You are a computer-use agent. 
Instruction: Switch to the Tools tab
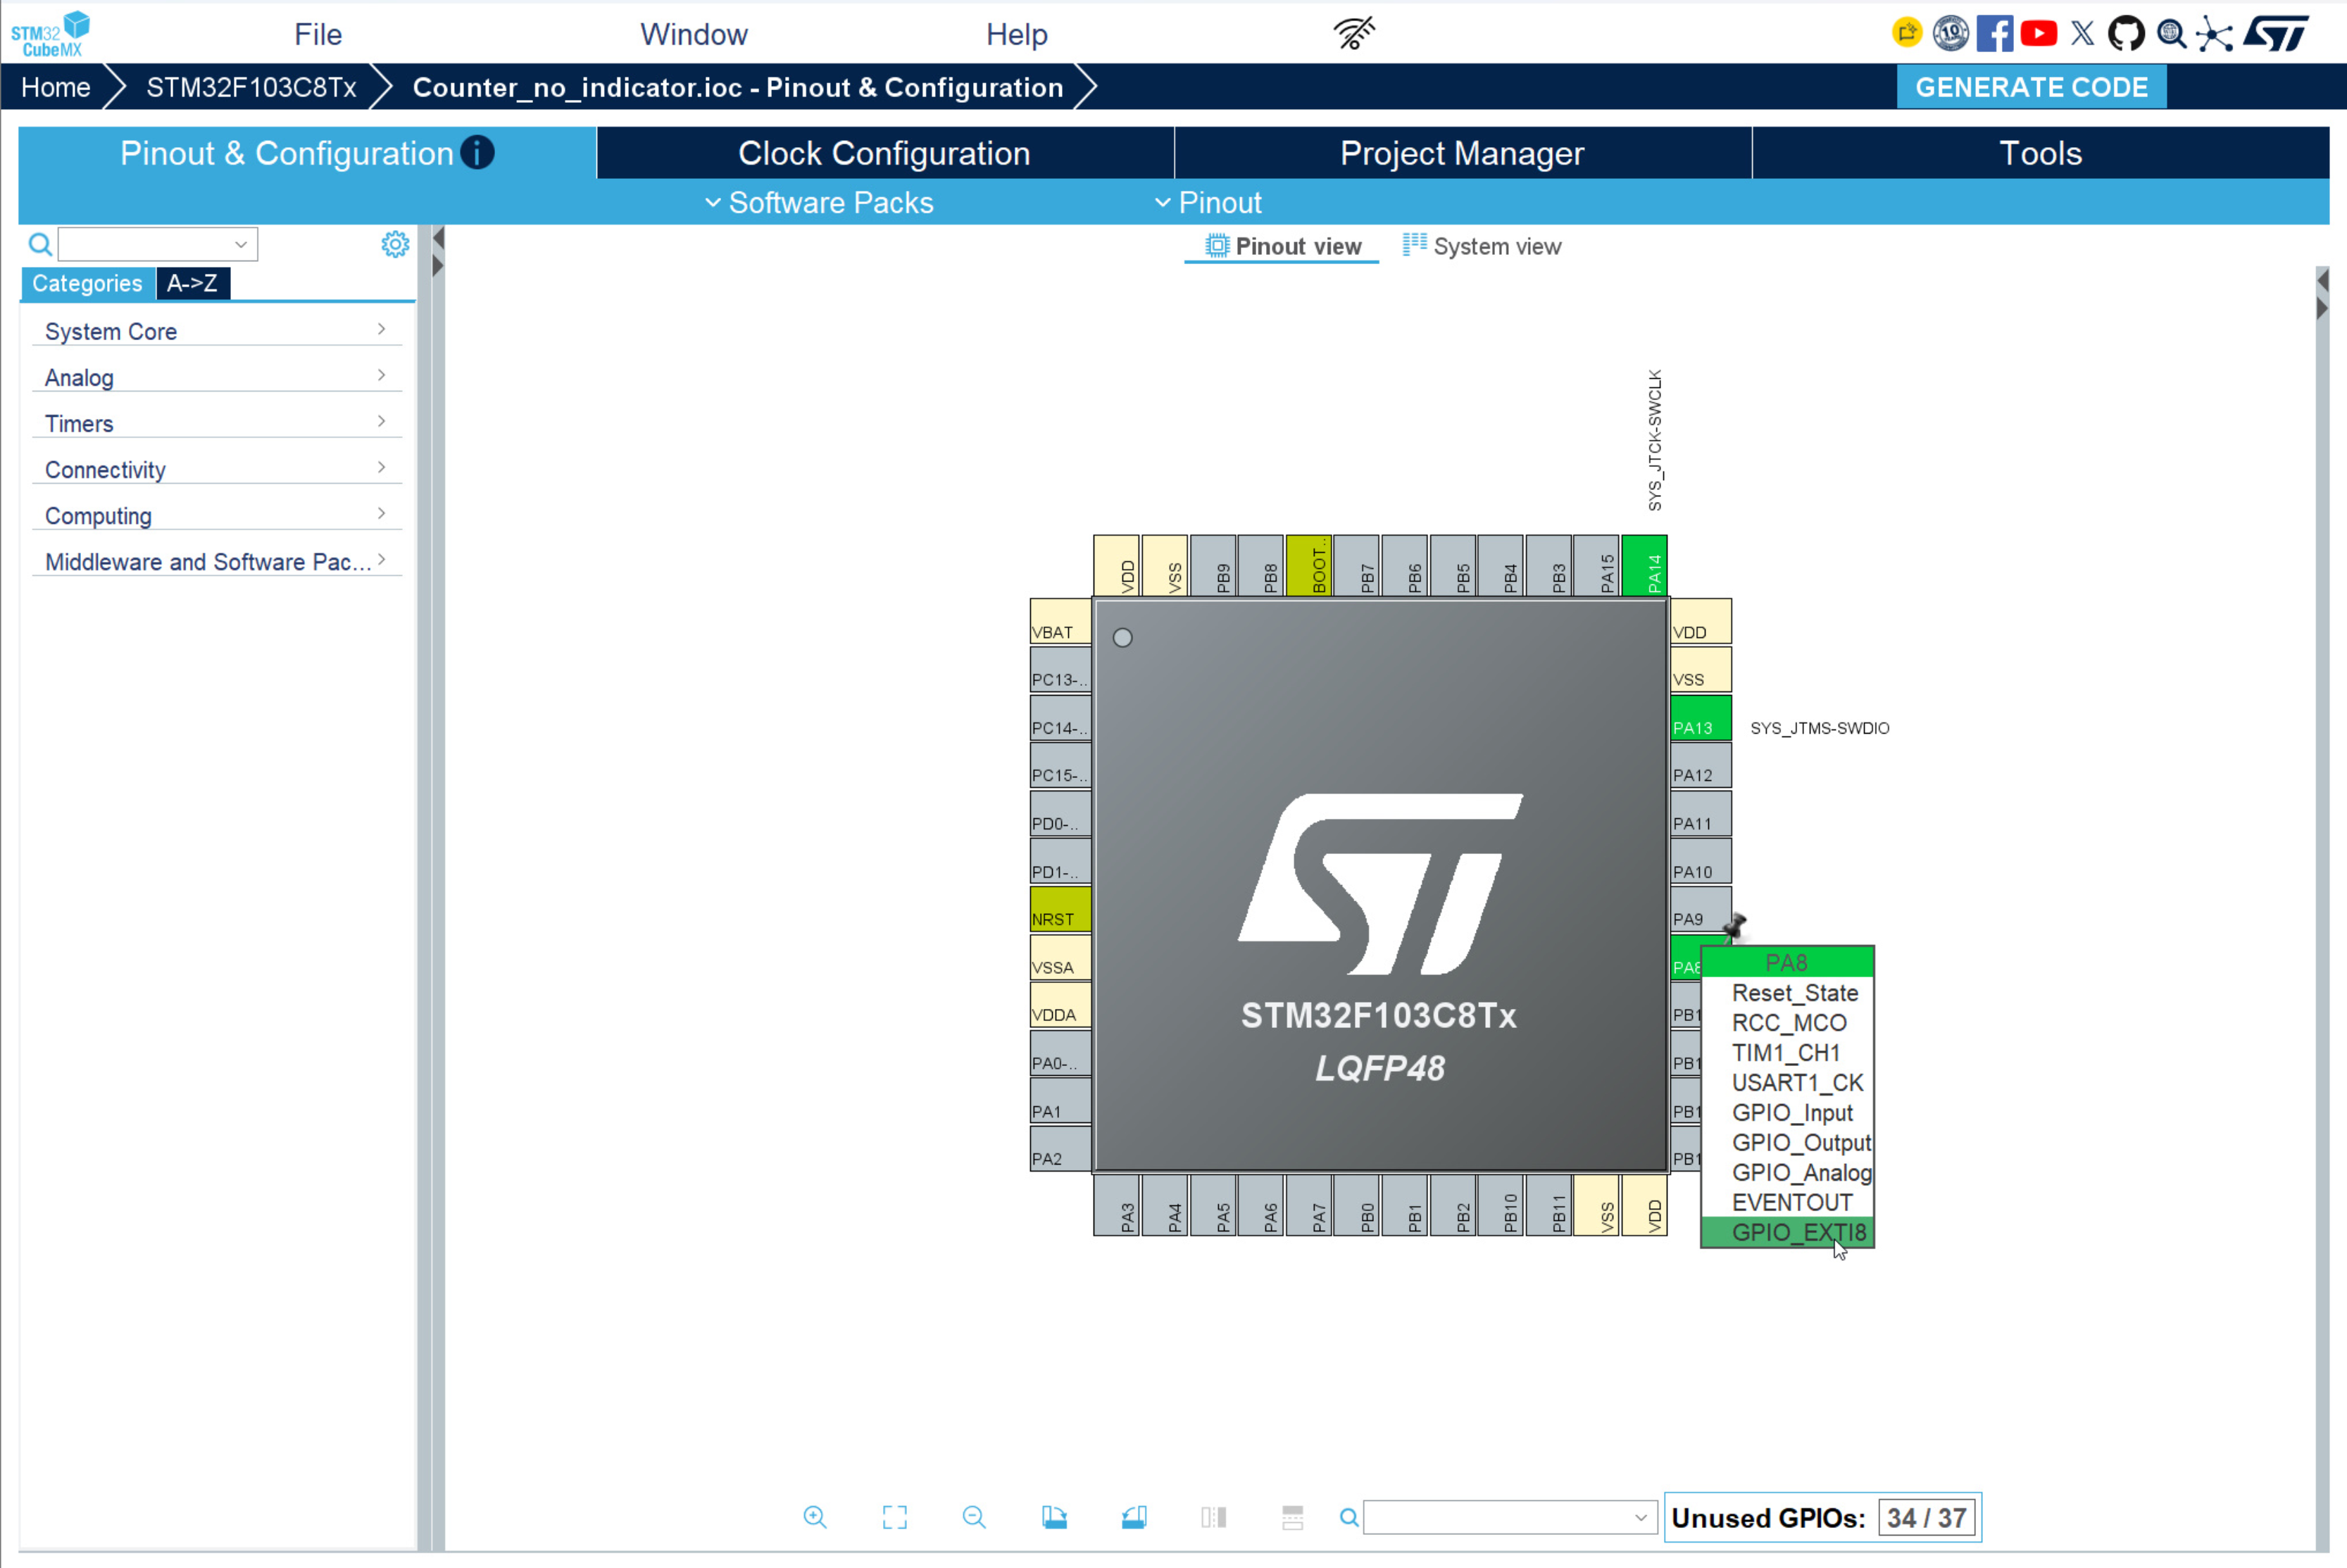[2040, 153]
